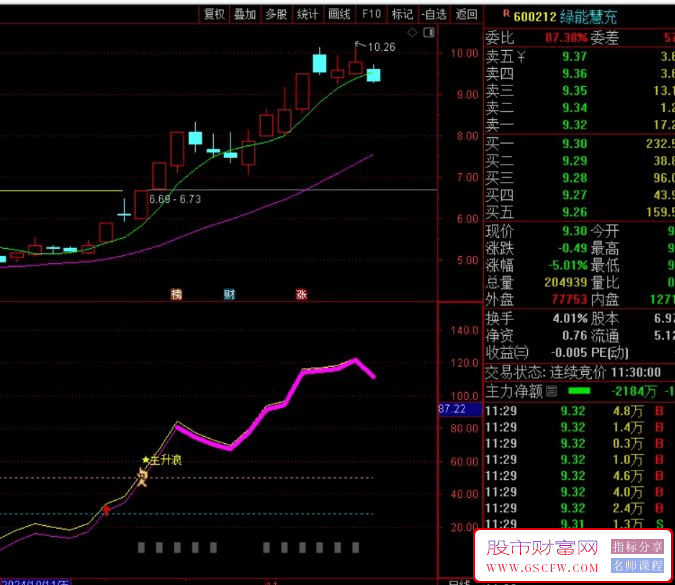Click the 收益(三) -0.005 value

click(x=569, y=353)
